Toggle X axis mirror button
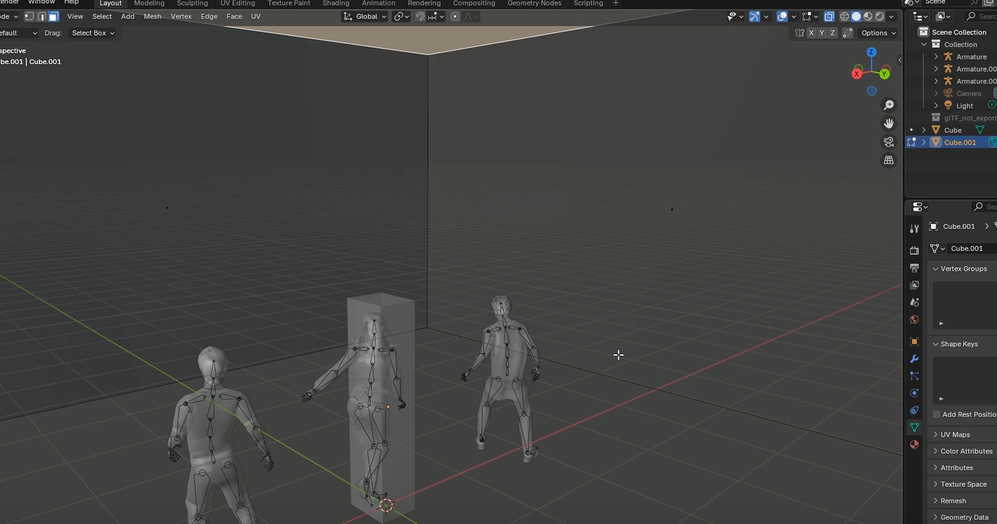997x524 pixels. (x=810, y=33)
